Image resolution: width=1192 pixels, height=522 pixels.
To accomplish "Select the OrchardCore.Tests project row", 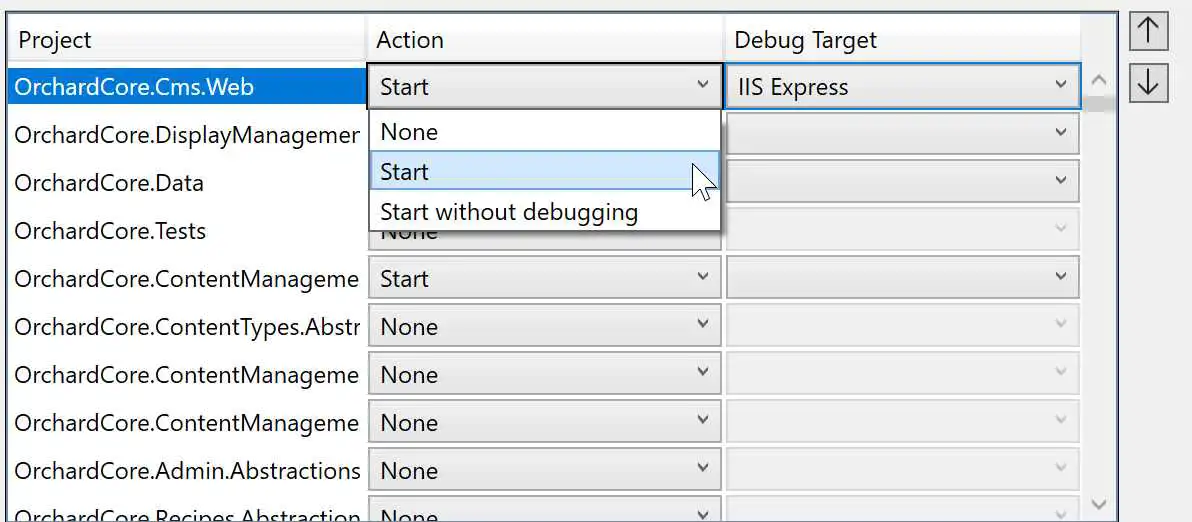I will click(187, 230).
